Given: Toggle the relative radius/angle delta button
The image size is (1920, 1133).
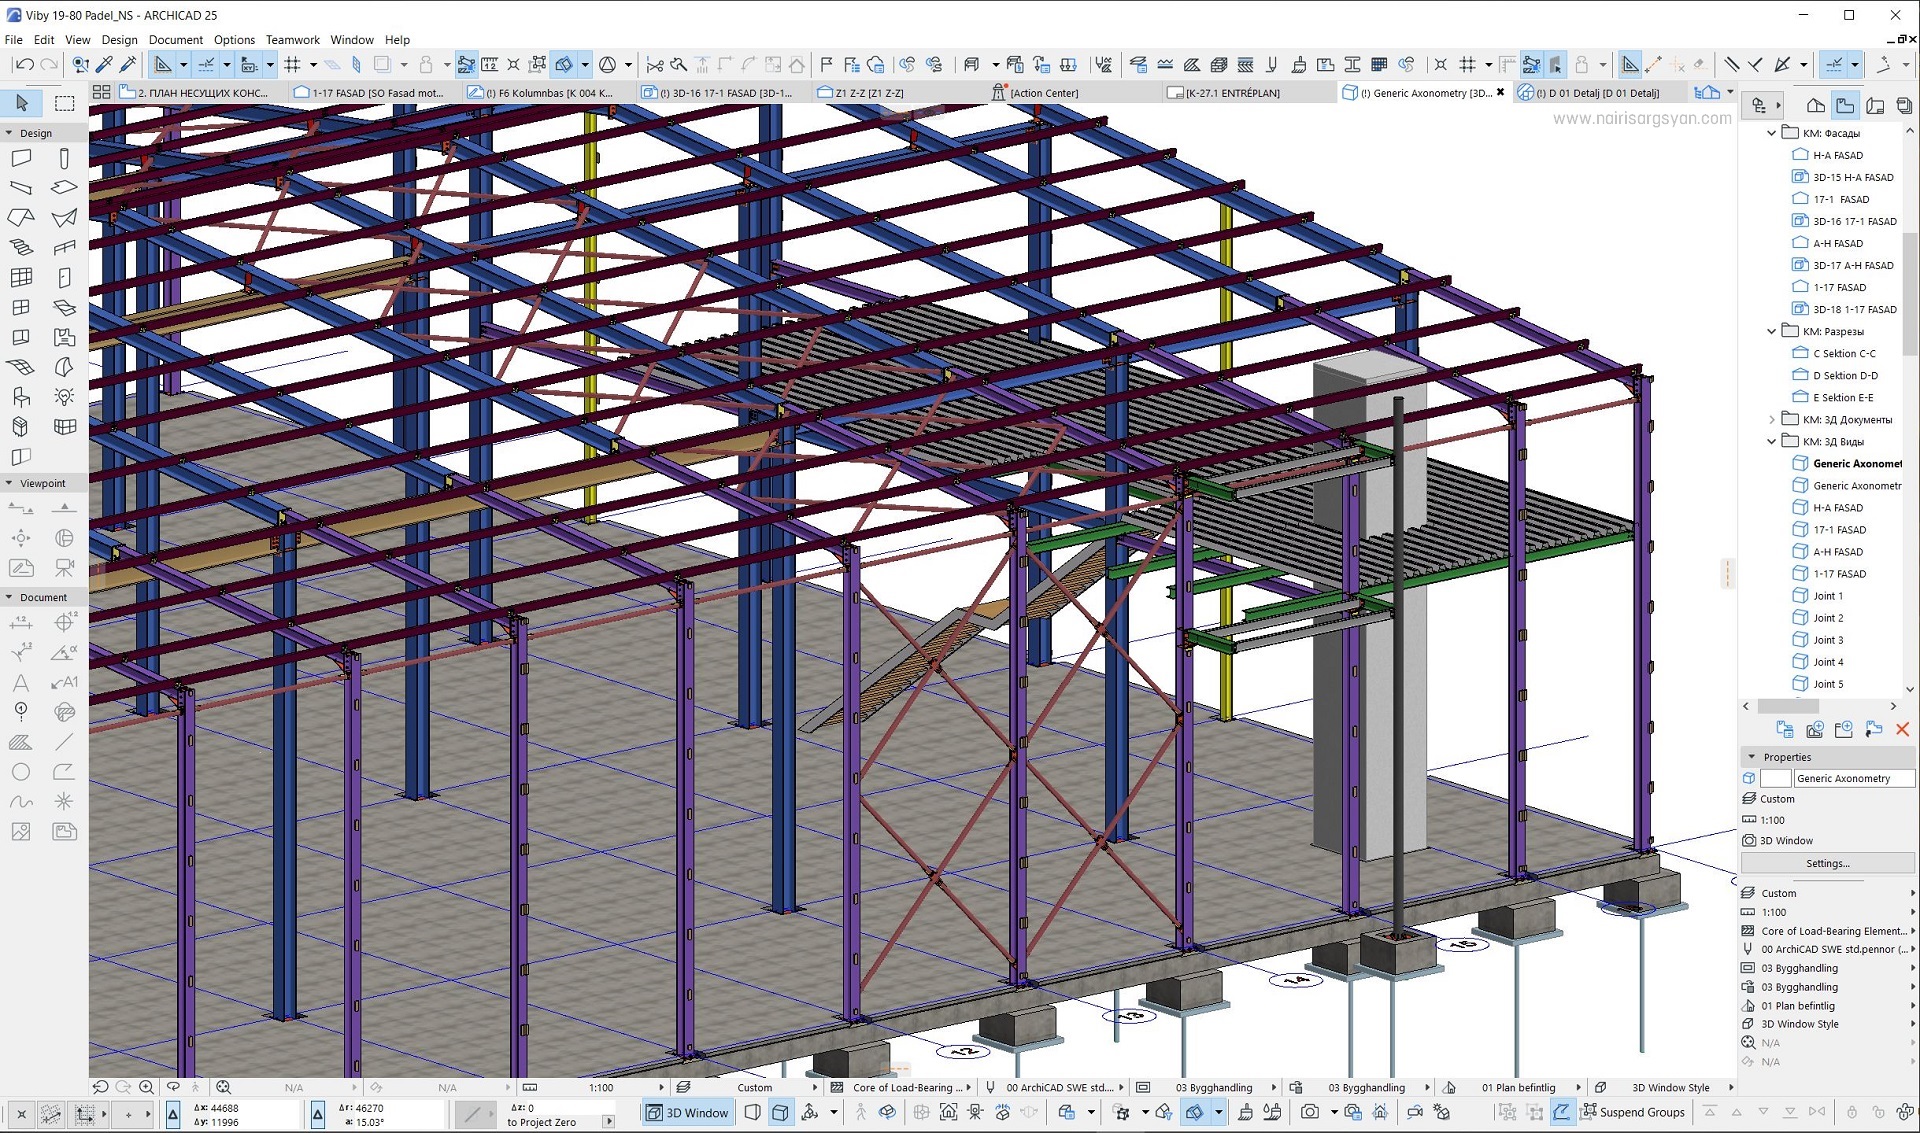Looking at the screenshot, I should (x=318, y=1114).
